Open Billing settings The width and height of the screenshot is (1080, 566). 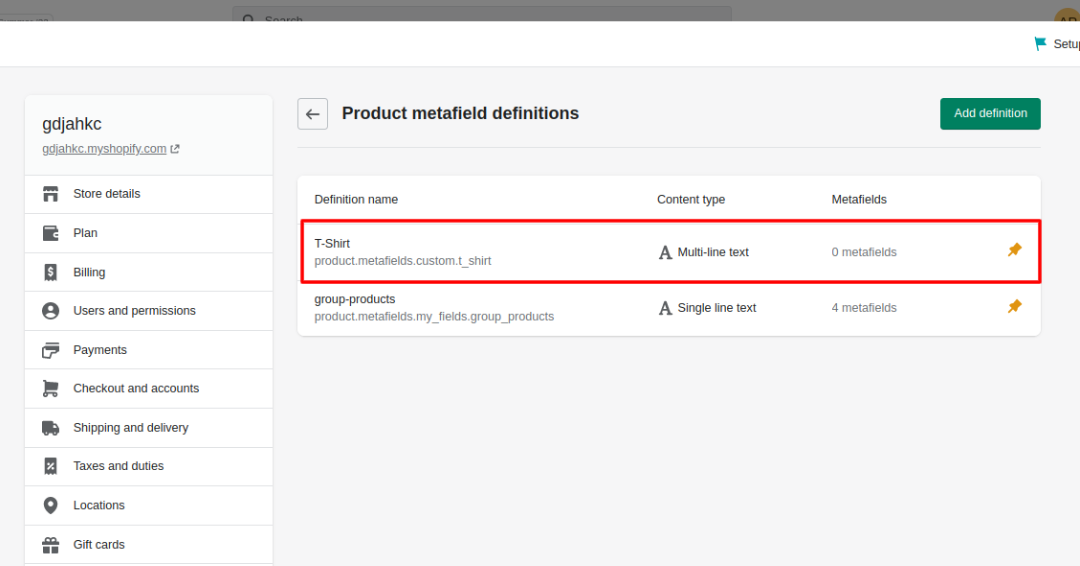click(149, 272)
